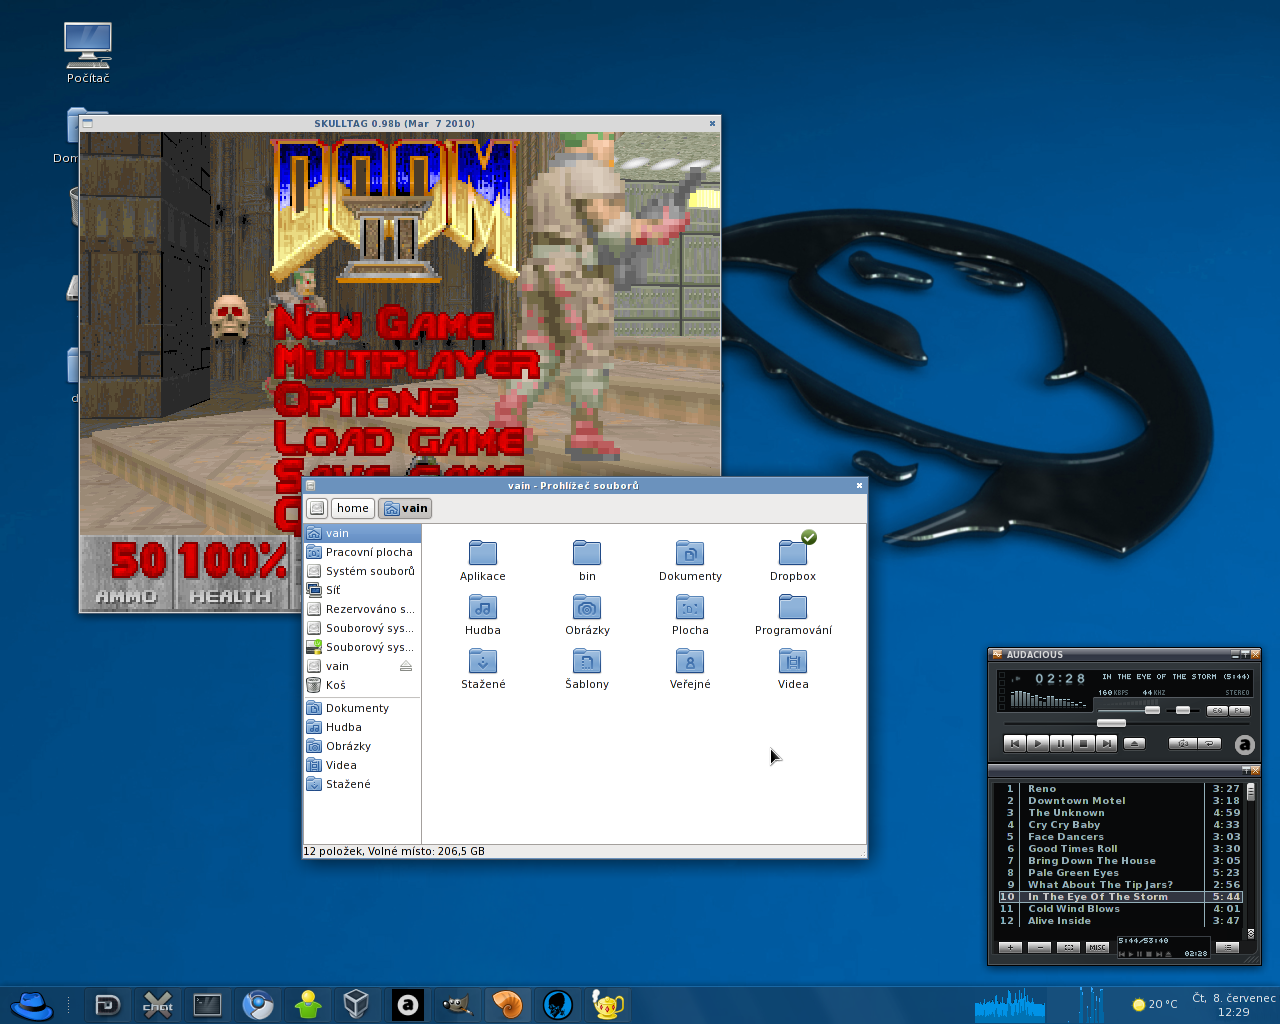Toggle shuffle mode in Audacious
The height and width of the screenshot is (1024, 1280).
pyautogui.click(x=1183, y=743)
